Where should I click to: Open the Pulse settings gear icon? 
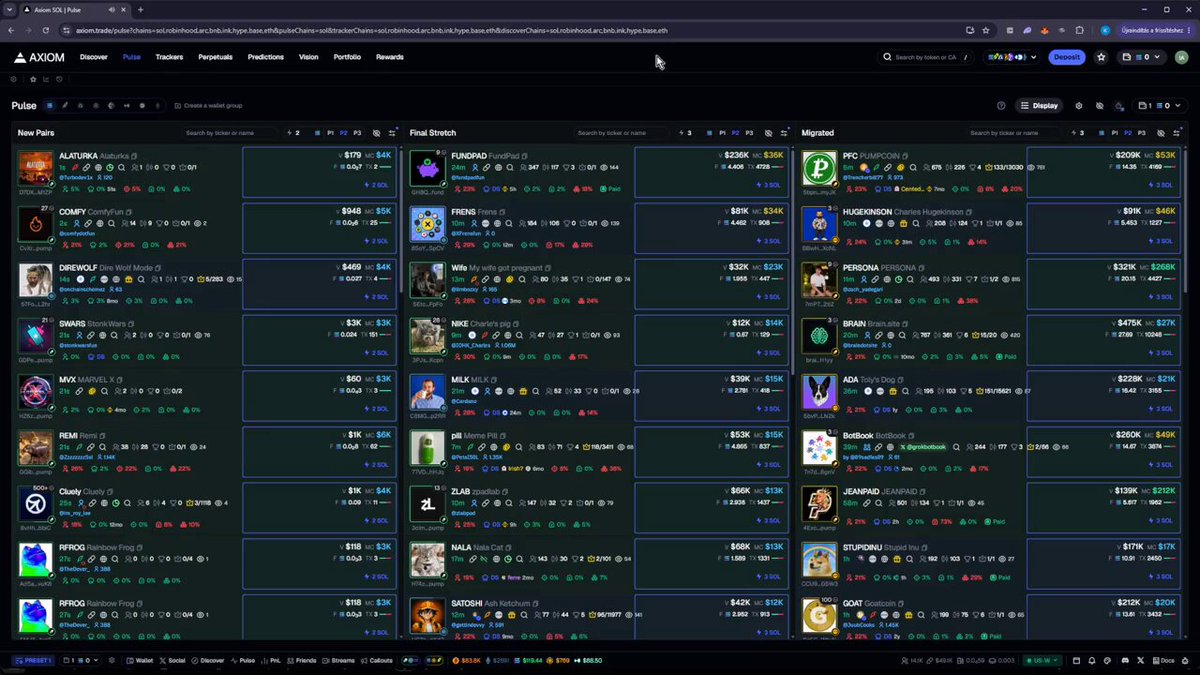point(1078,105)
